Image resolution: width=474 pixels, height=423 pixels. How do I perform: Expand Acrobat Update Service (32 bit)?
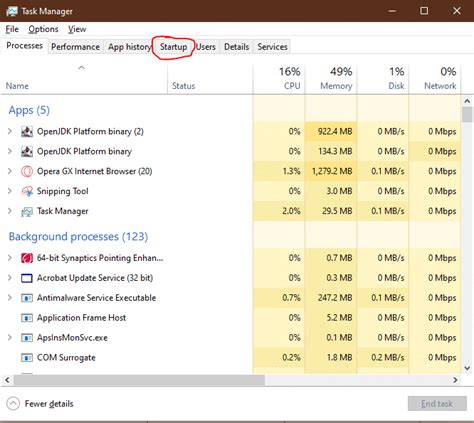click(10, 278)
